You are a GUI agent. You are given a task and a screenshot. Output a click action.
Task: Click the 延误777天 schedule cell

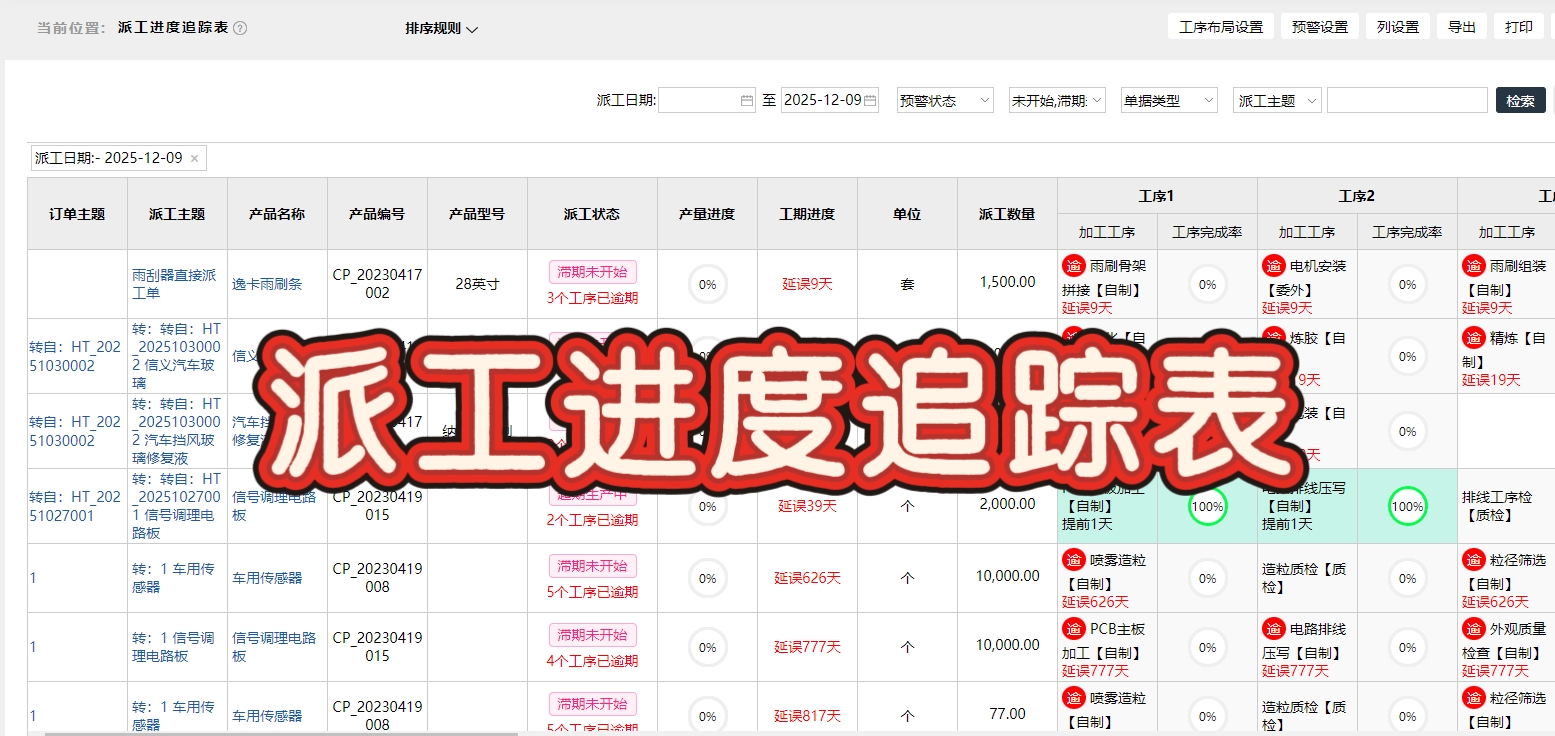pyautogui.click(x=807, y=647)
